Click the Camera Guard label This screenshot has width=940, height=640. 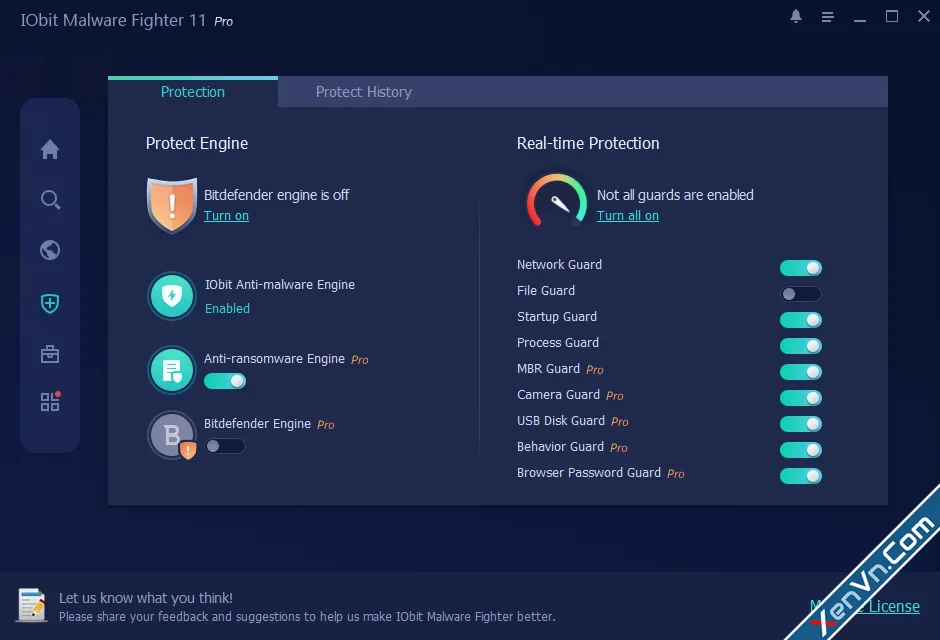(558, 394)
